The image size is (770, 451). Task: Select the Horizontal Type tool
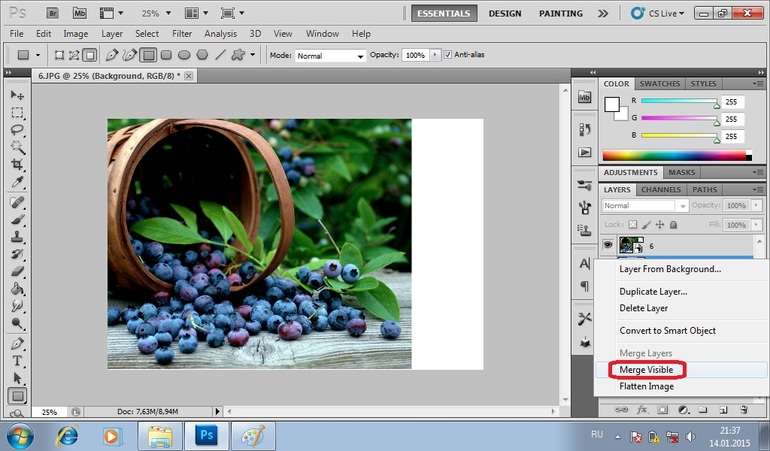tap(17, 360)
